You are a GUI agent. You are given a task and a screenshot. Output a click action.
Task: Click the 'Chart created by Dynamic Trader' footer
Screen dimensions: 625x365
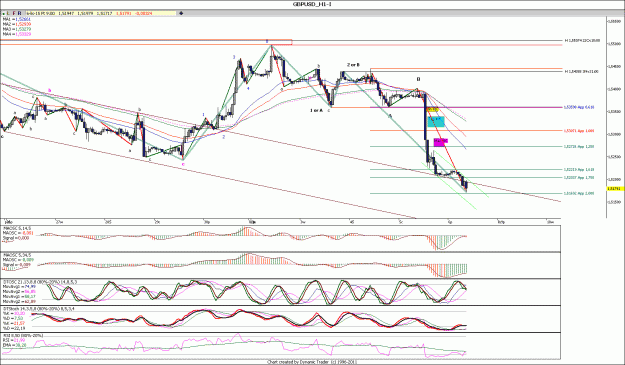(312, 362)
